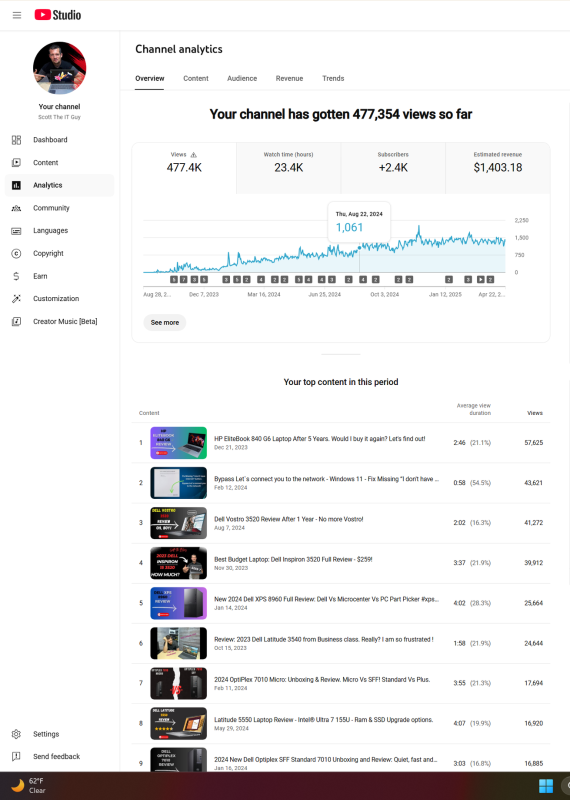
Task: Open the weather widget showing 62°F
Action: pyautogui.click(x=29, y=786)
